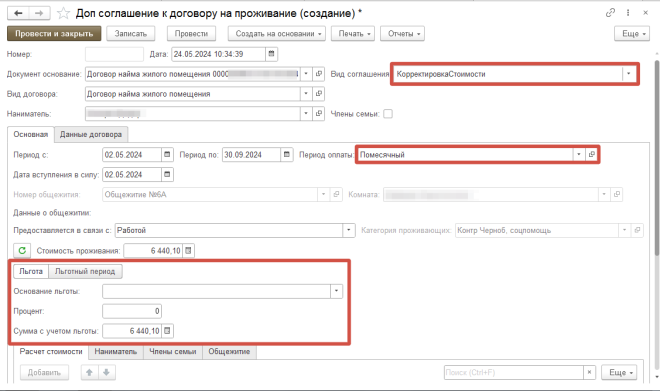Click Провести и закрыть button

tap(54, 34)
